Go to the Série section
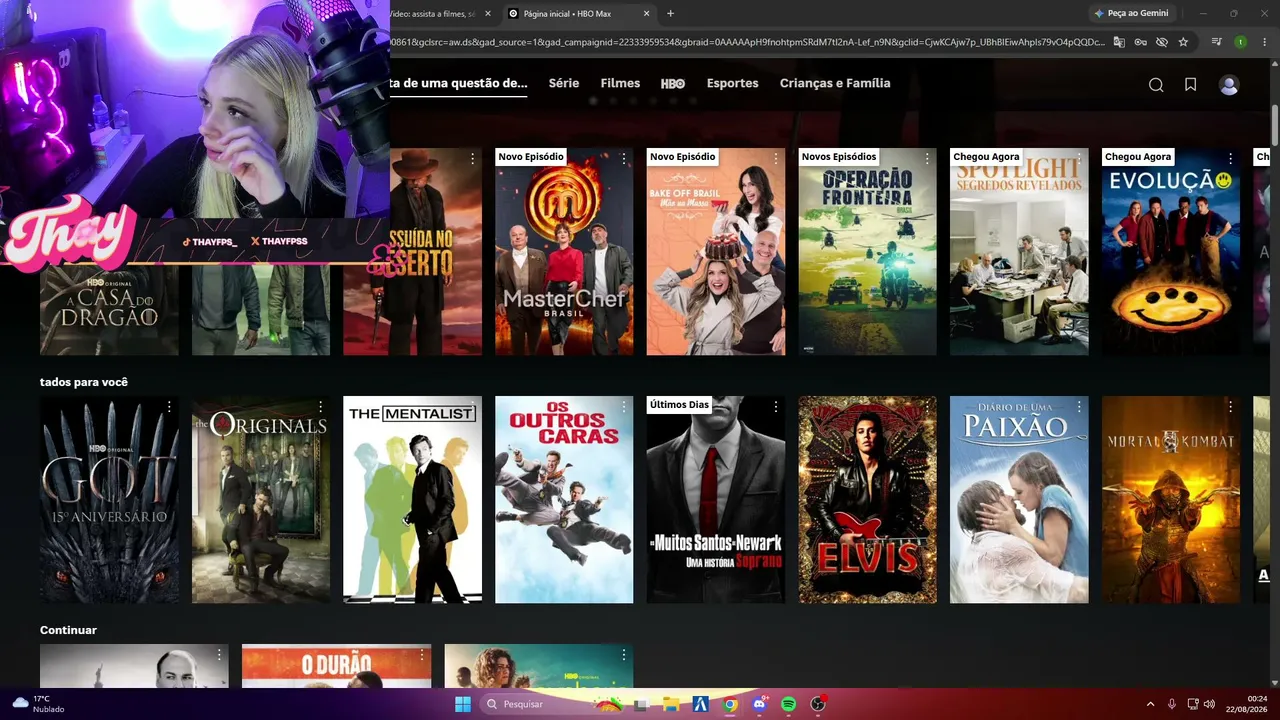Image resolution: width=1280 pixels, height=720 pixels. pos(564,83)
